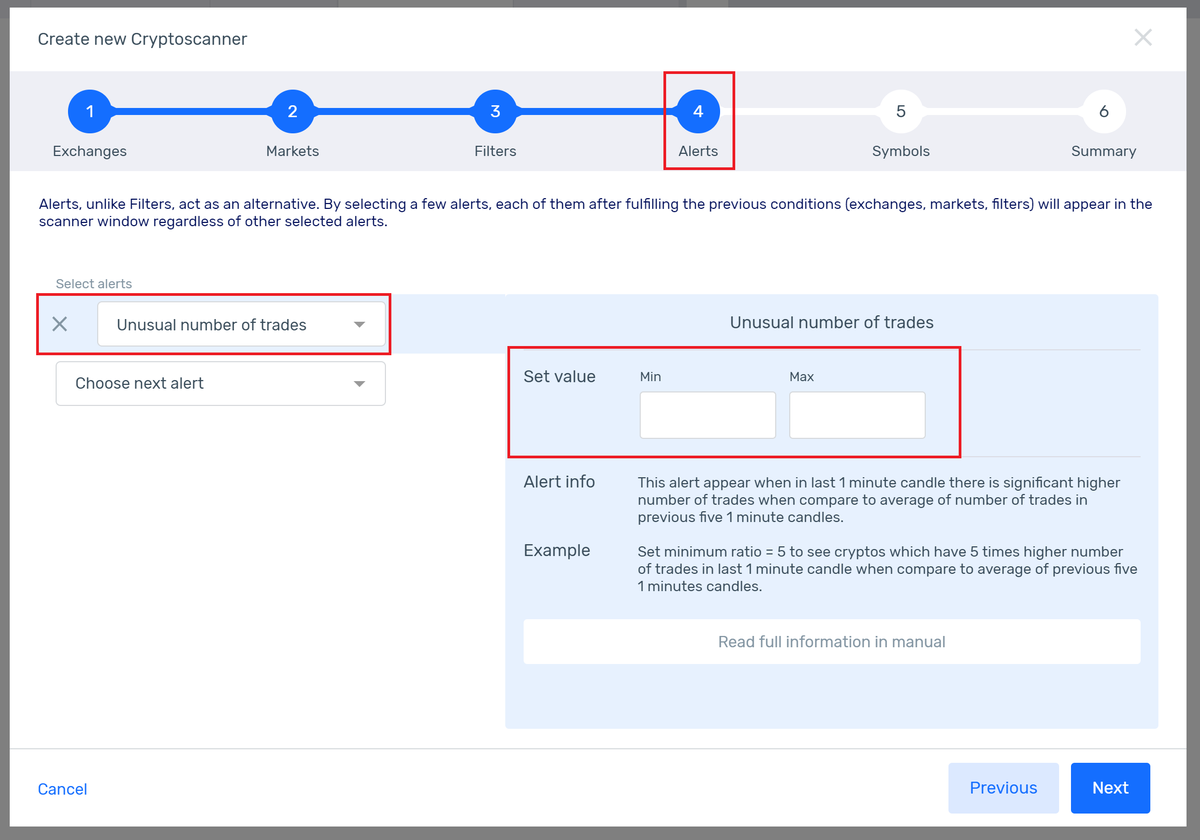Click the Previous button
Image resolution: width=1200 pixels, height=840 pixels.
[1003, 788]
